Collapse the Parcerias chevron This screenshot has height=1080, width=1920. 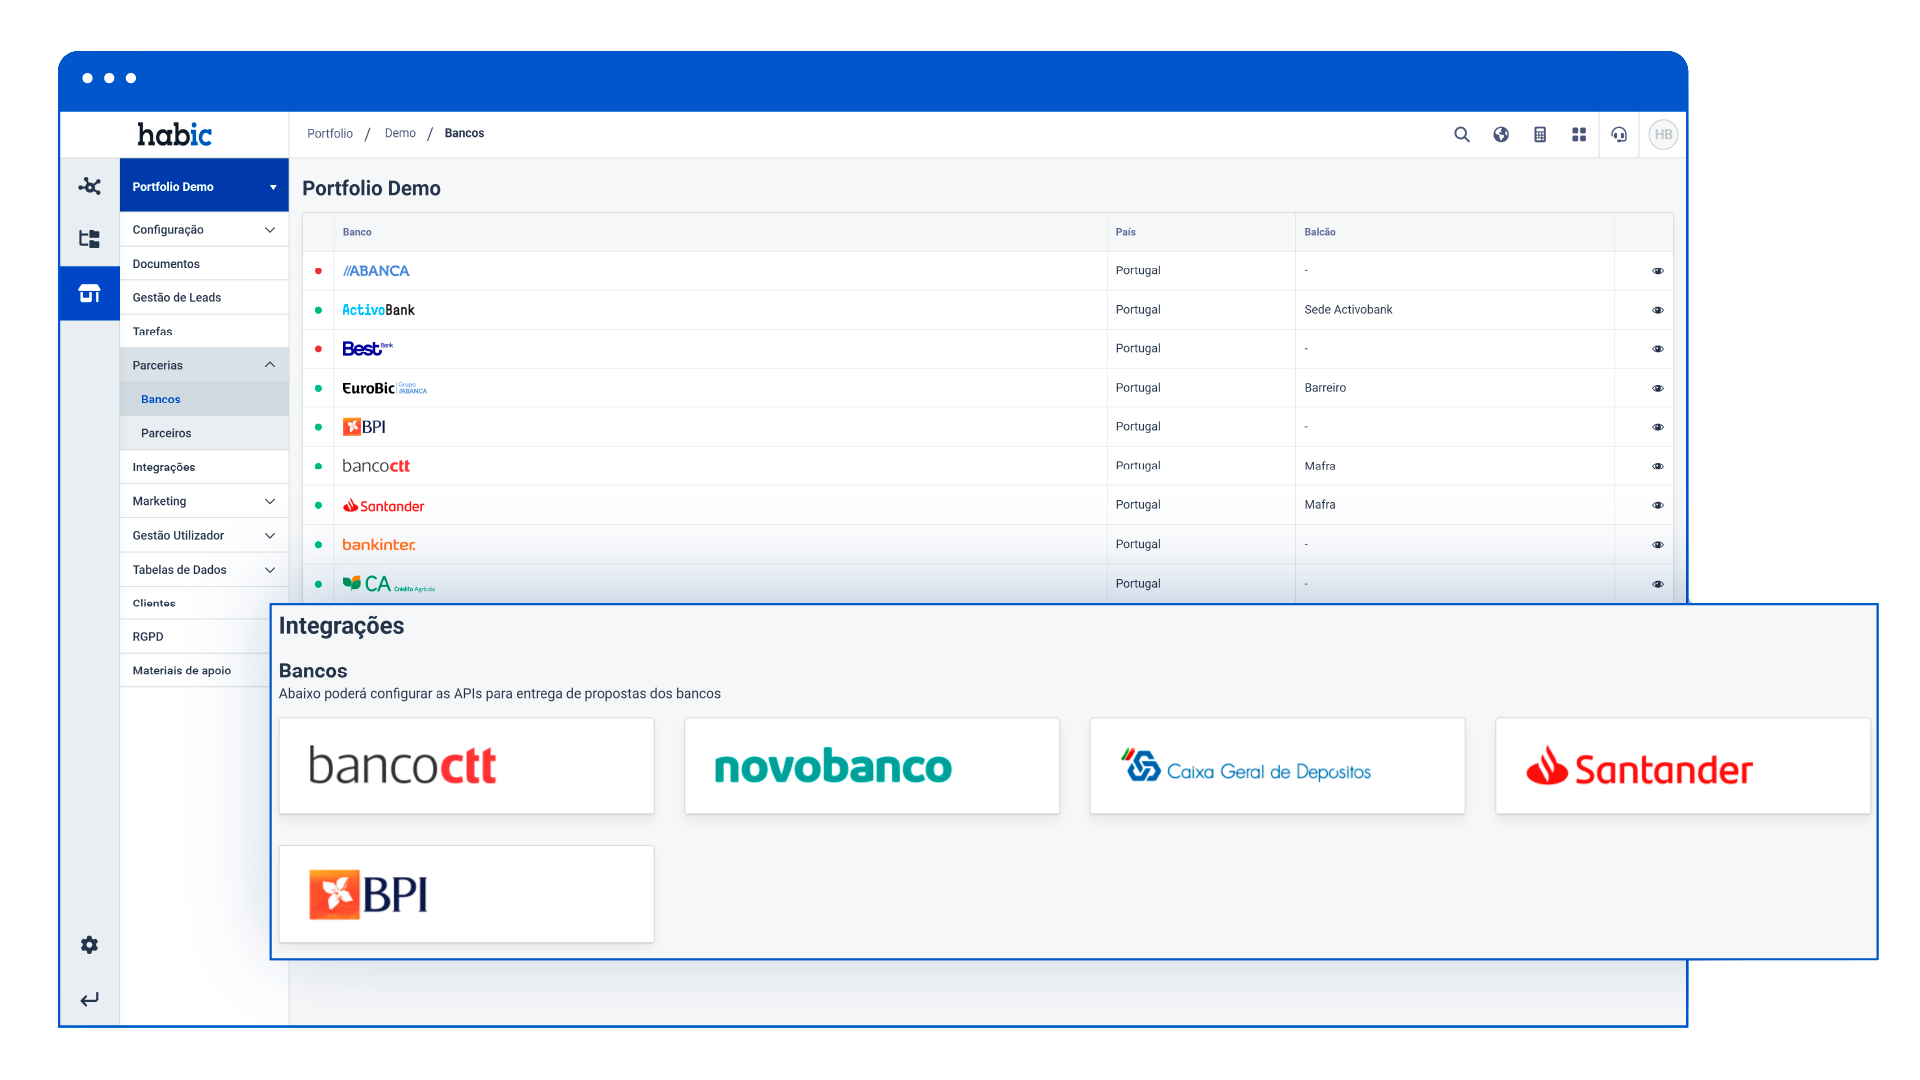click(x=270, y=365)
